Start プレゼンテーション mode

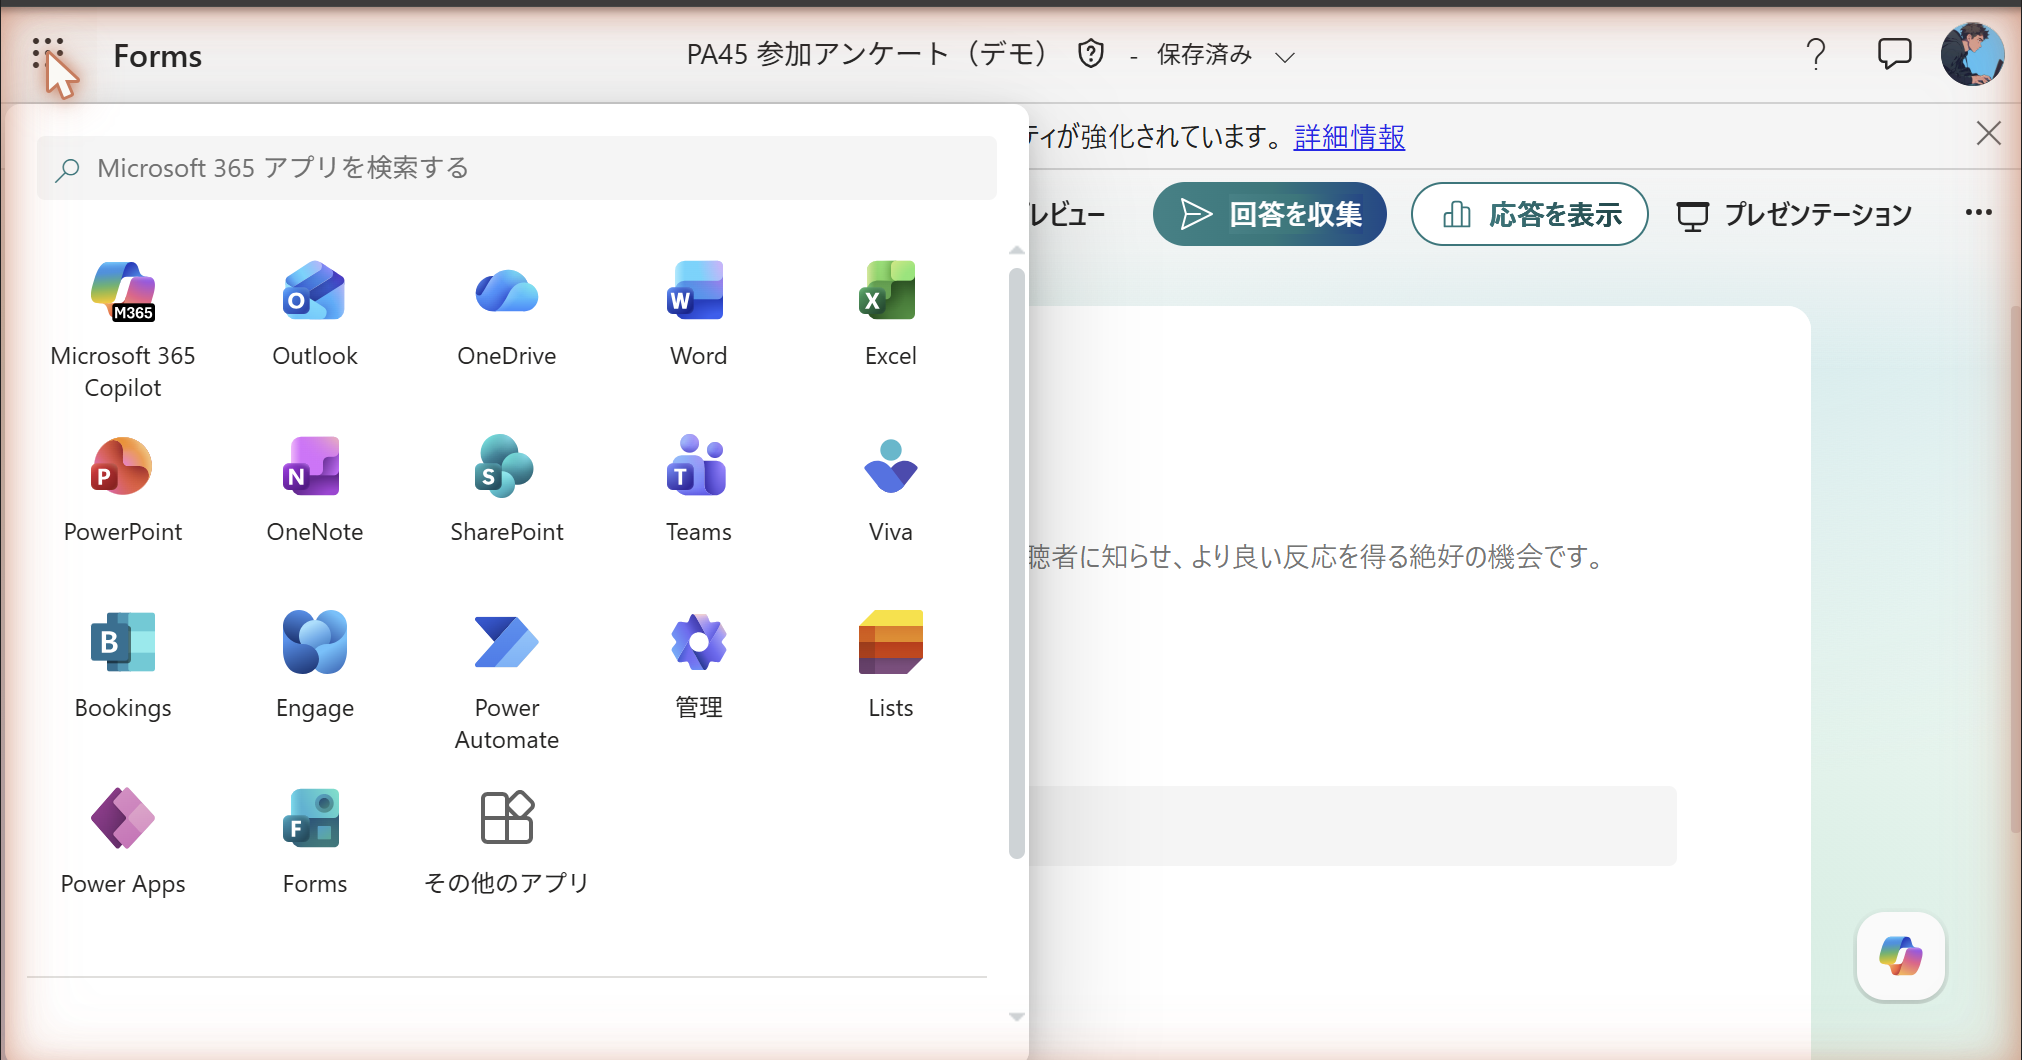1794,214
